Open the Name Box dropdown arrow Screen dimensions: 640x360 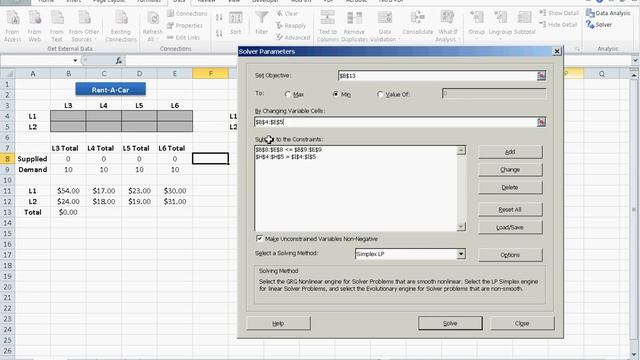[x=75, y=60]
